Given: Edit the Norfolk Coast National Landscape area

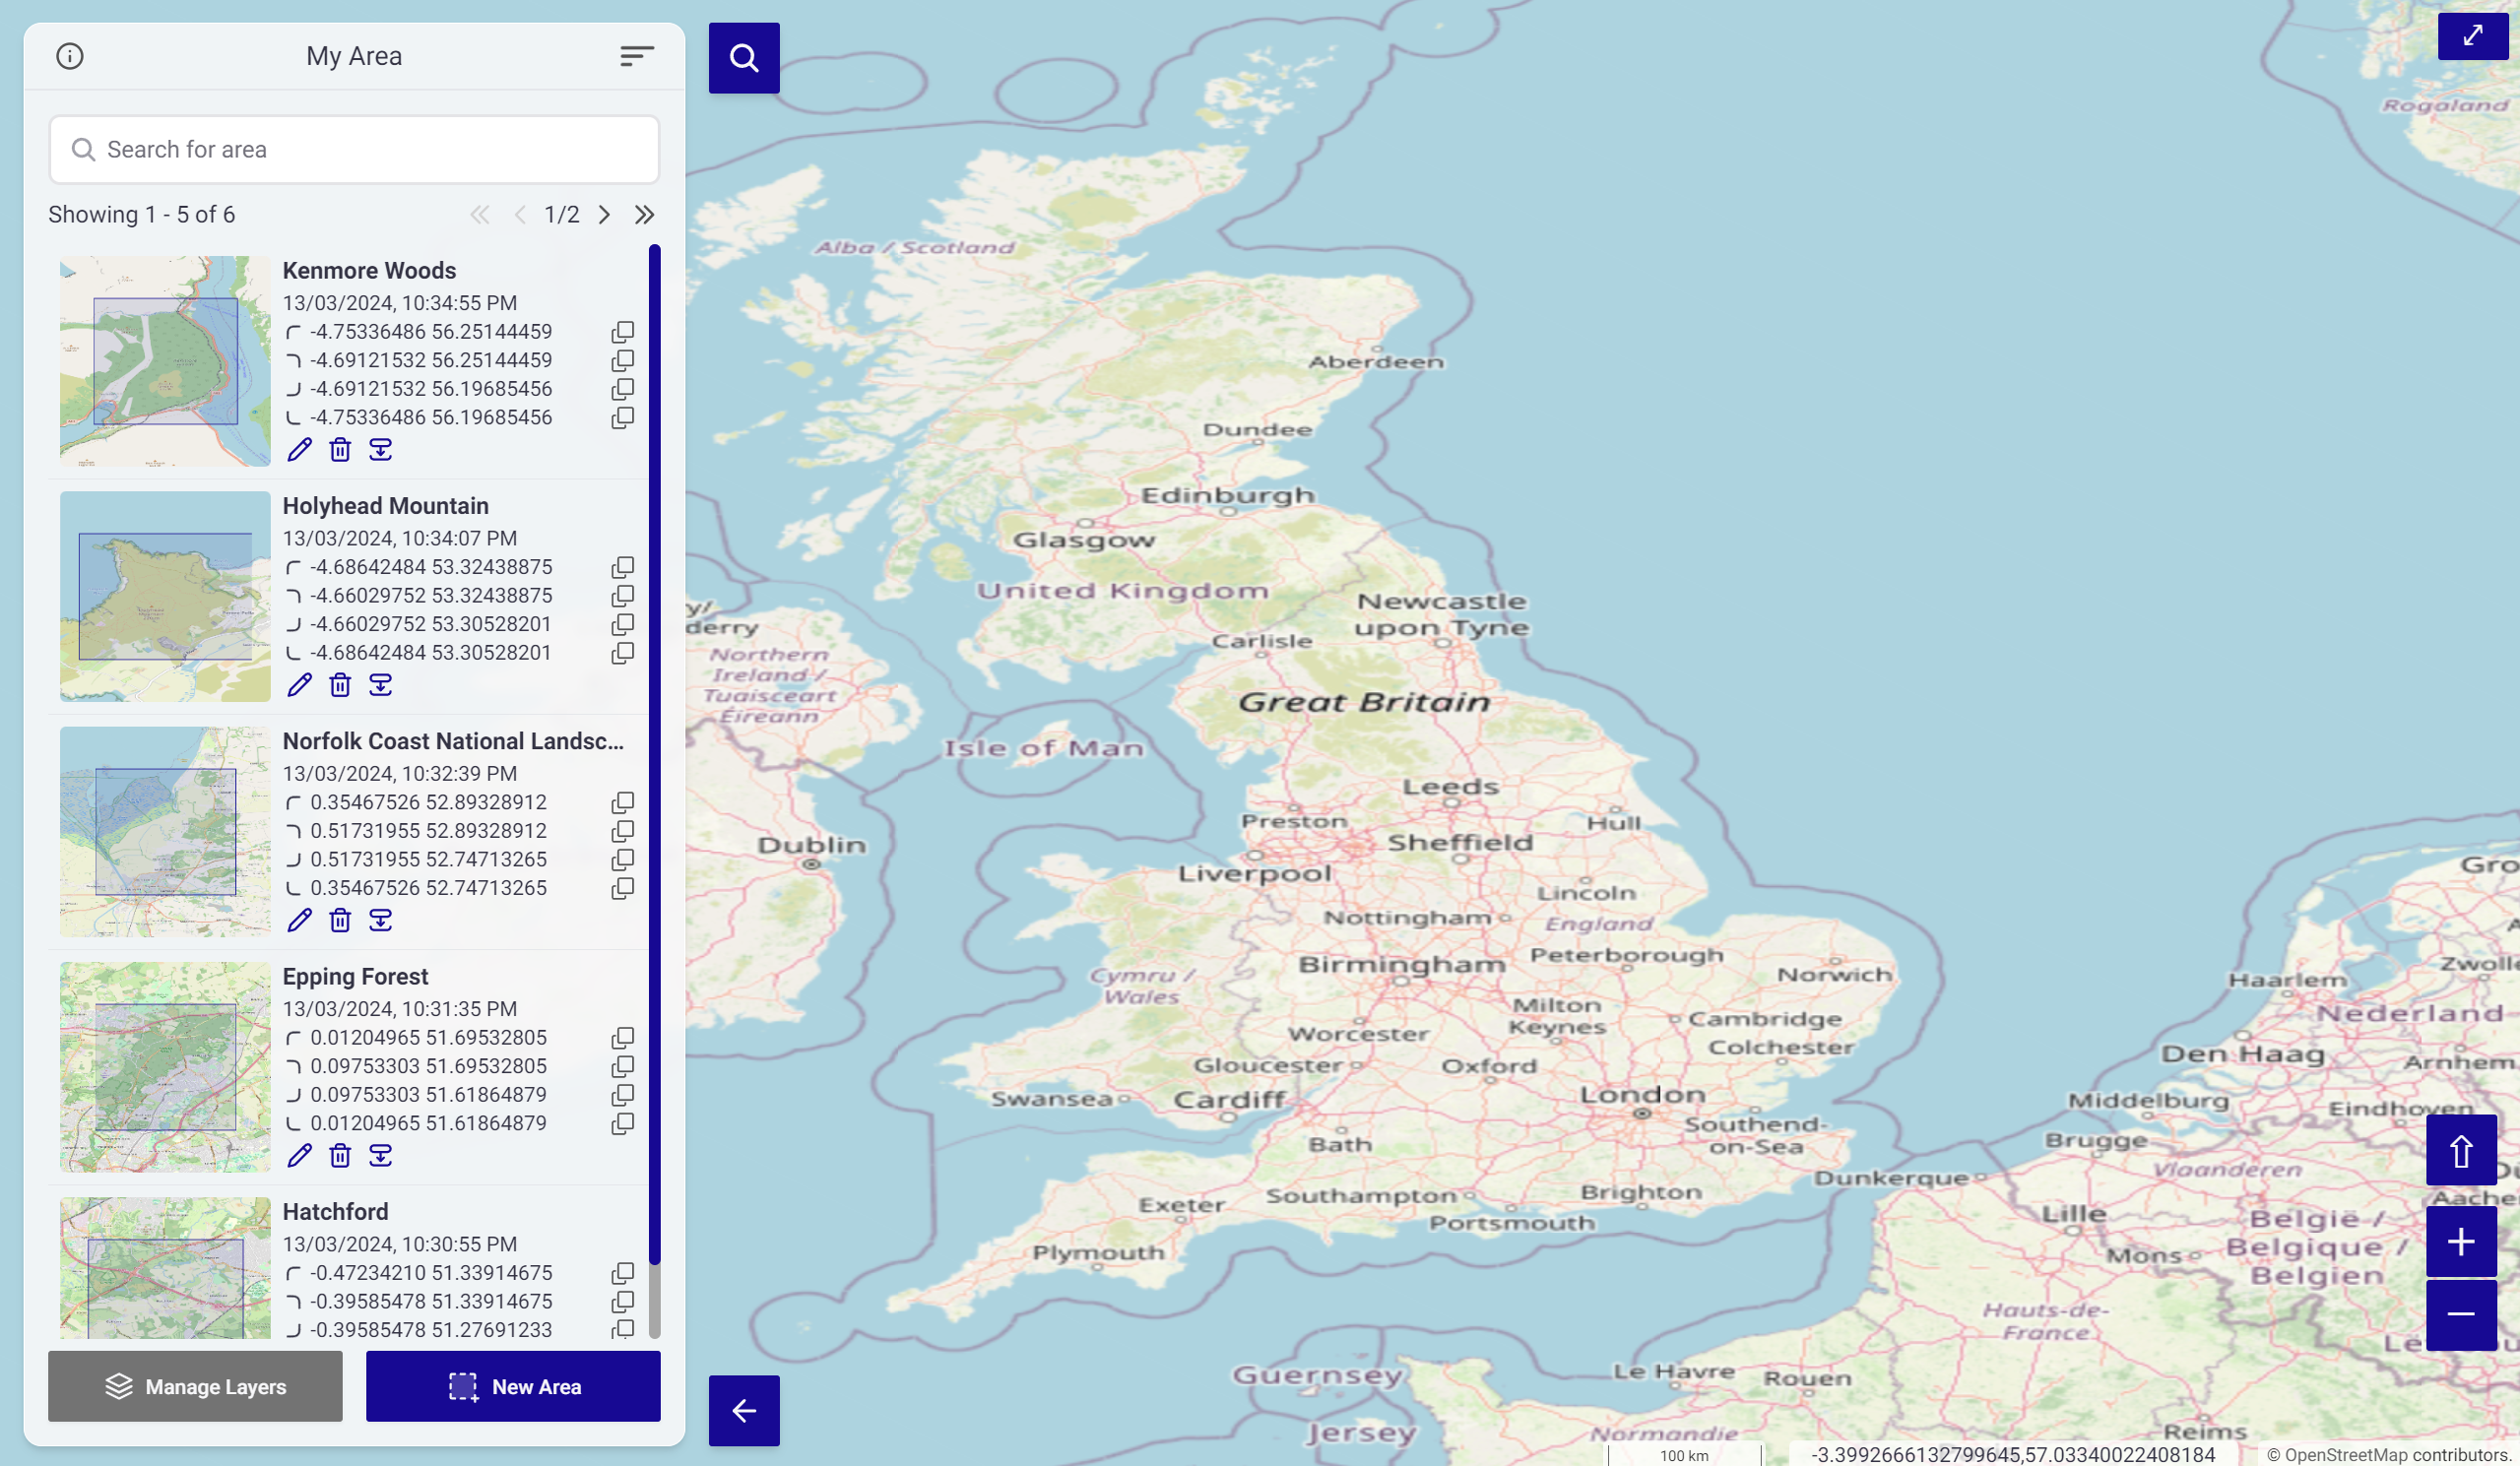Looking at the screenshot, I should 299,919.
